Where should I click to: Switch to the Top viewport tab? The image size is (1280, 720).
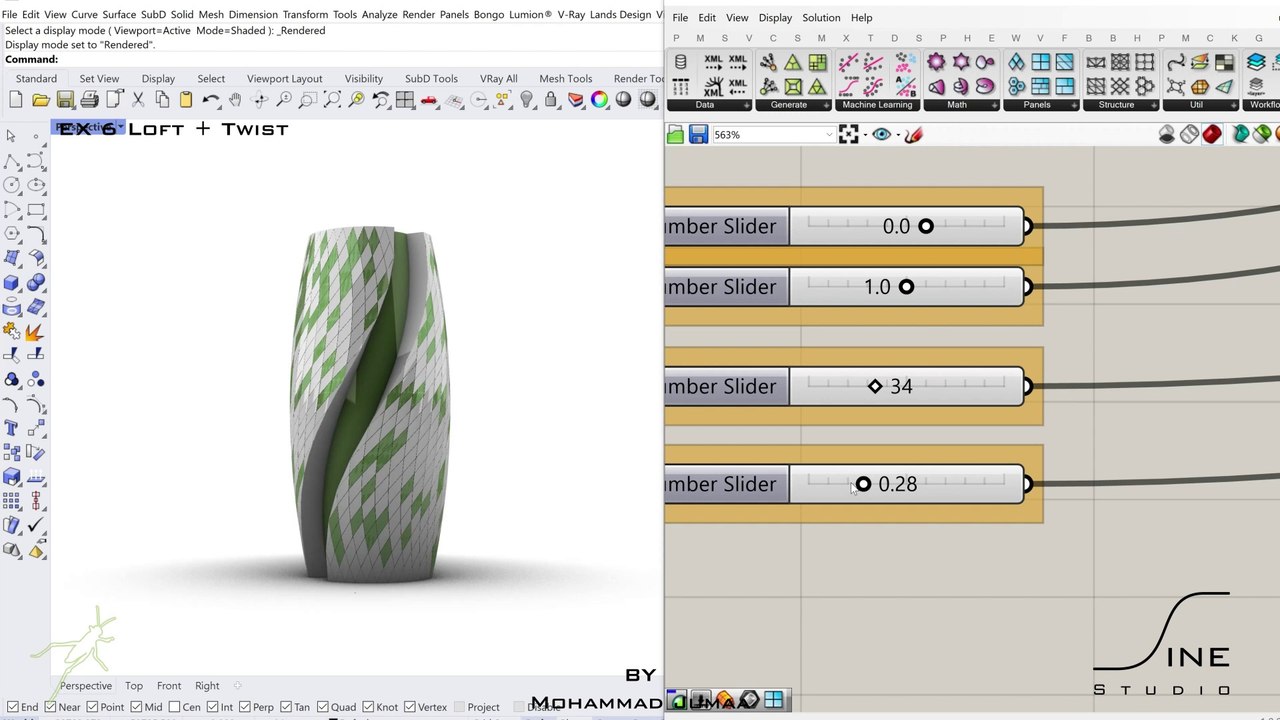[134, 686]
